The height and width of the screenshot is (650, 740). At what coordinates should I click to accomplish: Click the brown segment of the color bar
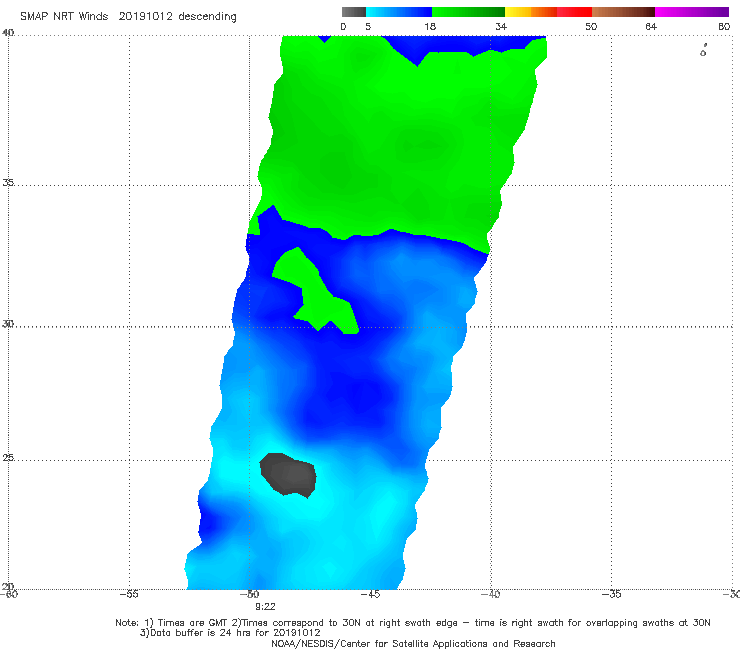(x=623, y=12)
